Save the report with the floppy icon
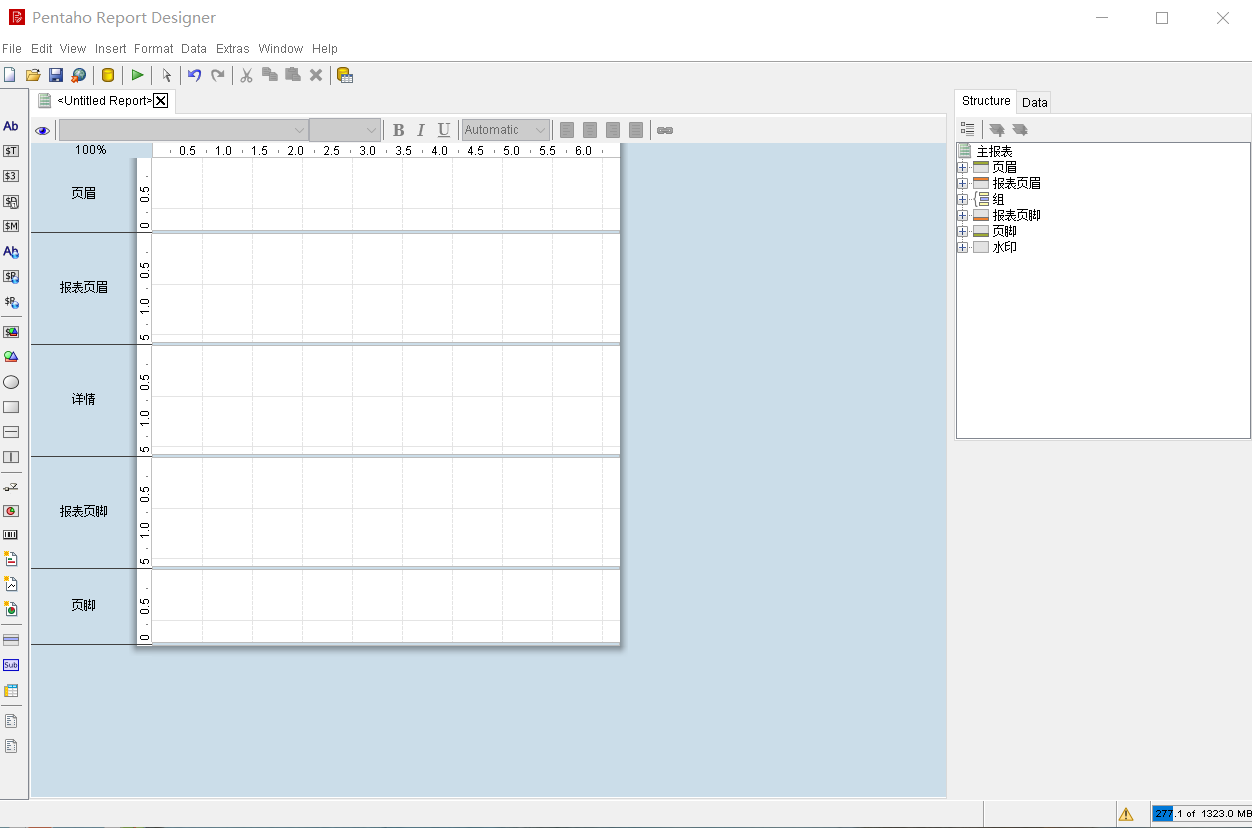Viewport: 1252px width, 828px height. pyautogui.click(x=56, y=75)
